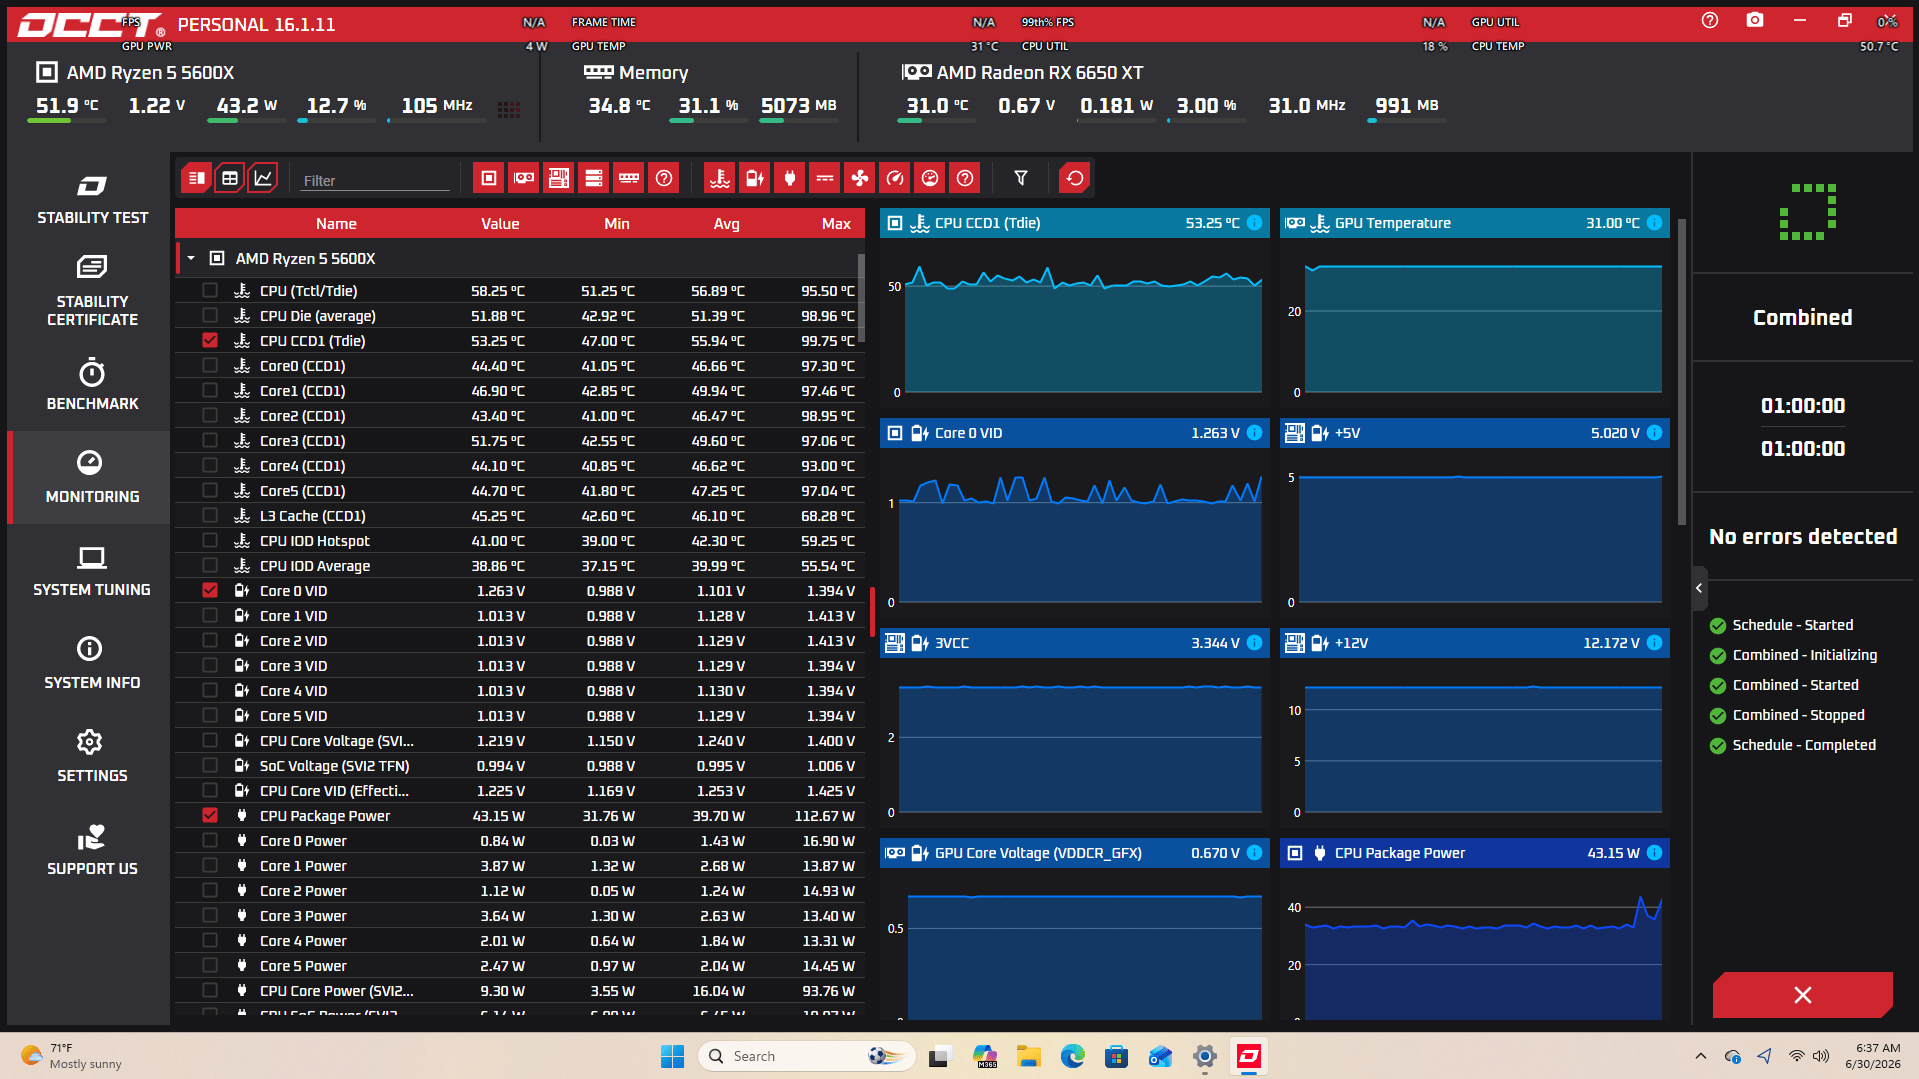
Task: Toggle the storage sensor filter icon
Action: pyautogui.click(x=594, y=178)
